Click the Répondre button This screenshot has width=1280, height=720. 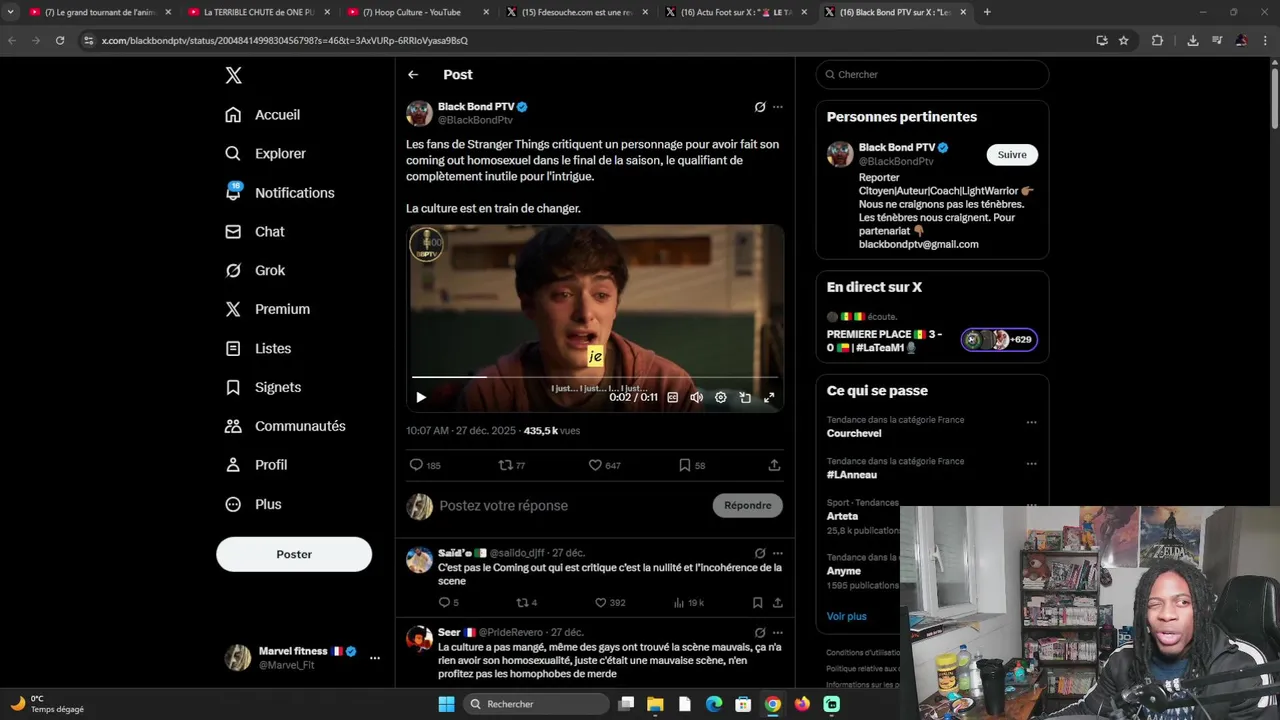pyautogui.click(x=748, y=505)
